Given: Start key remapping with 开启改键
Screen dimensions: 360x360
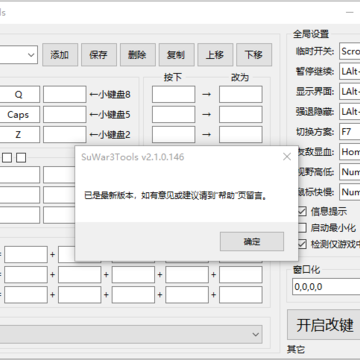Looking at the screenshot, I should (x=325, y=325).
